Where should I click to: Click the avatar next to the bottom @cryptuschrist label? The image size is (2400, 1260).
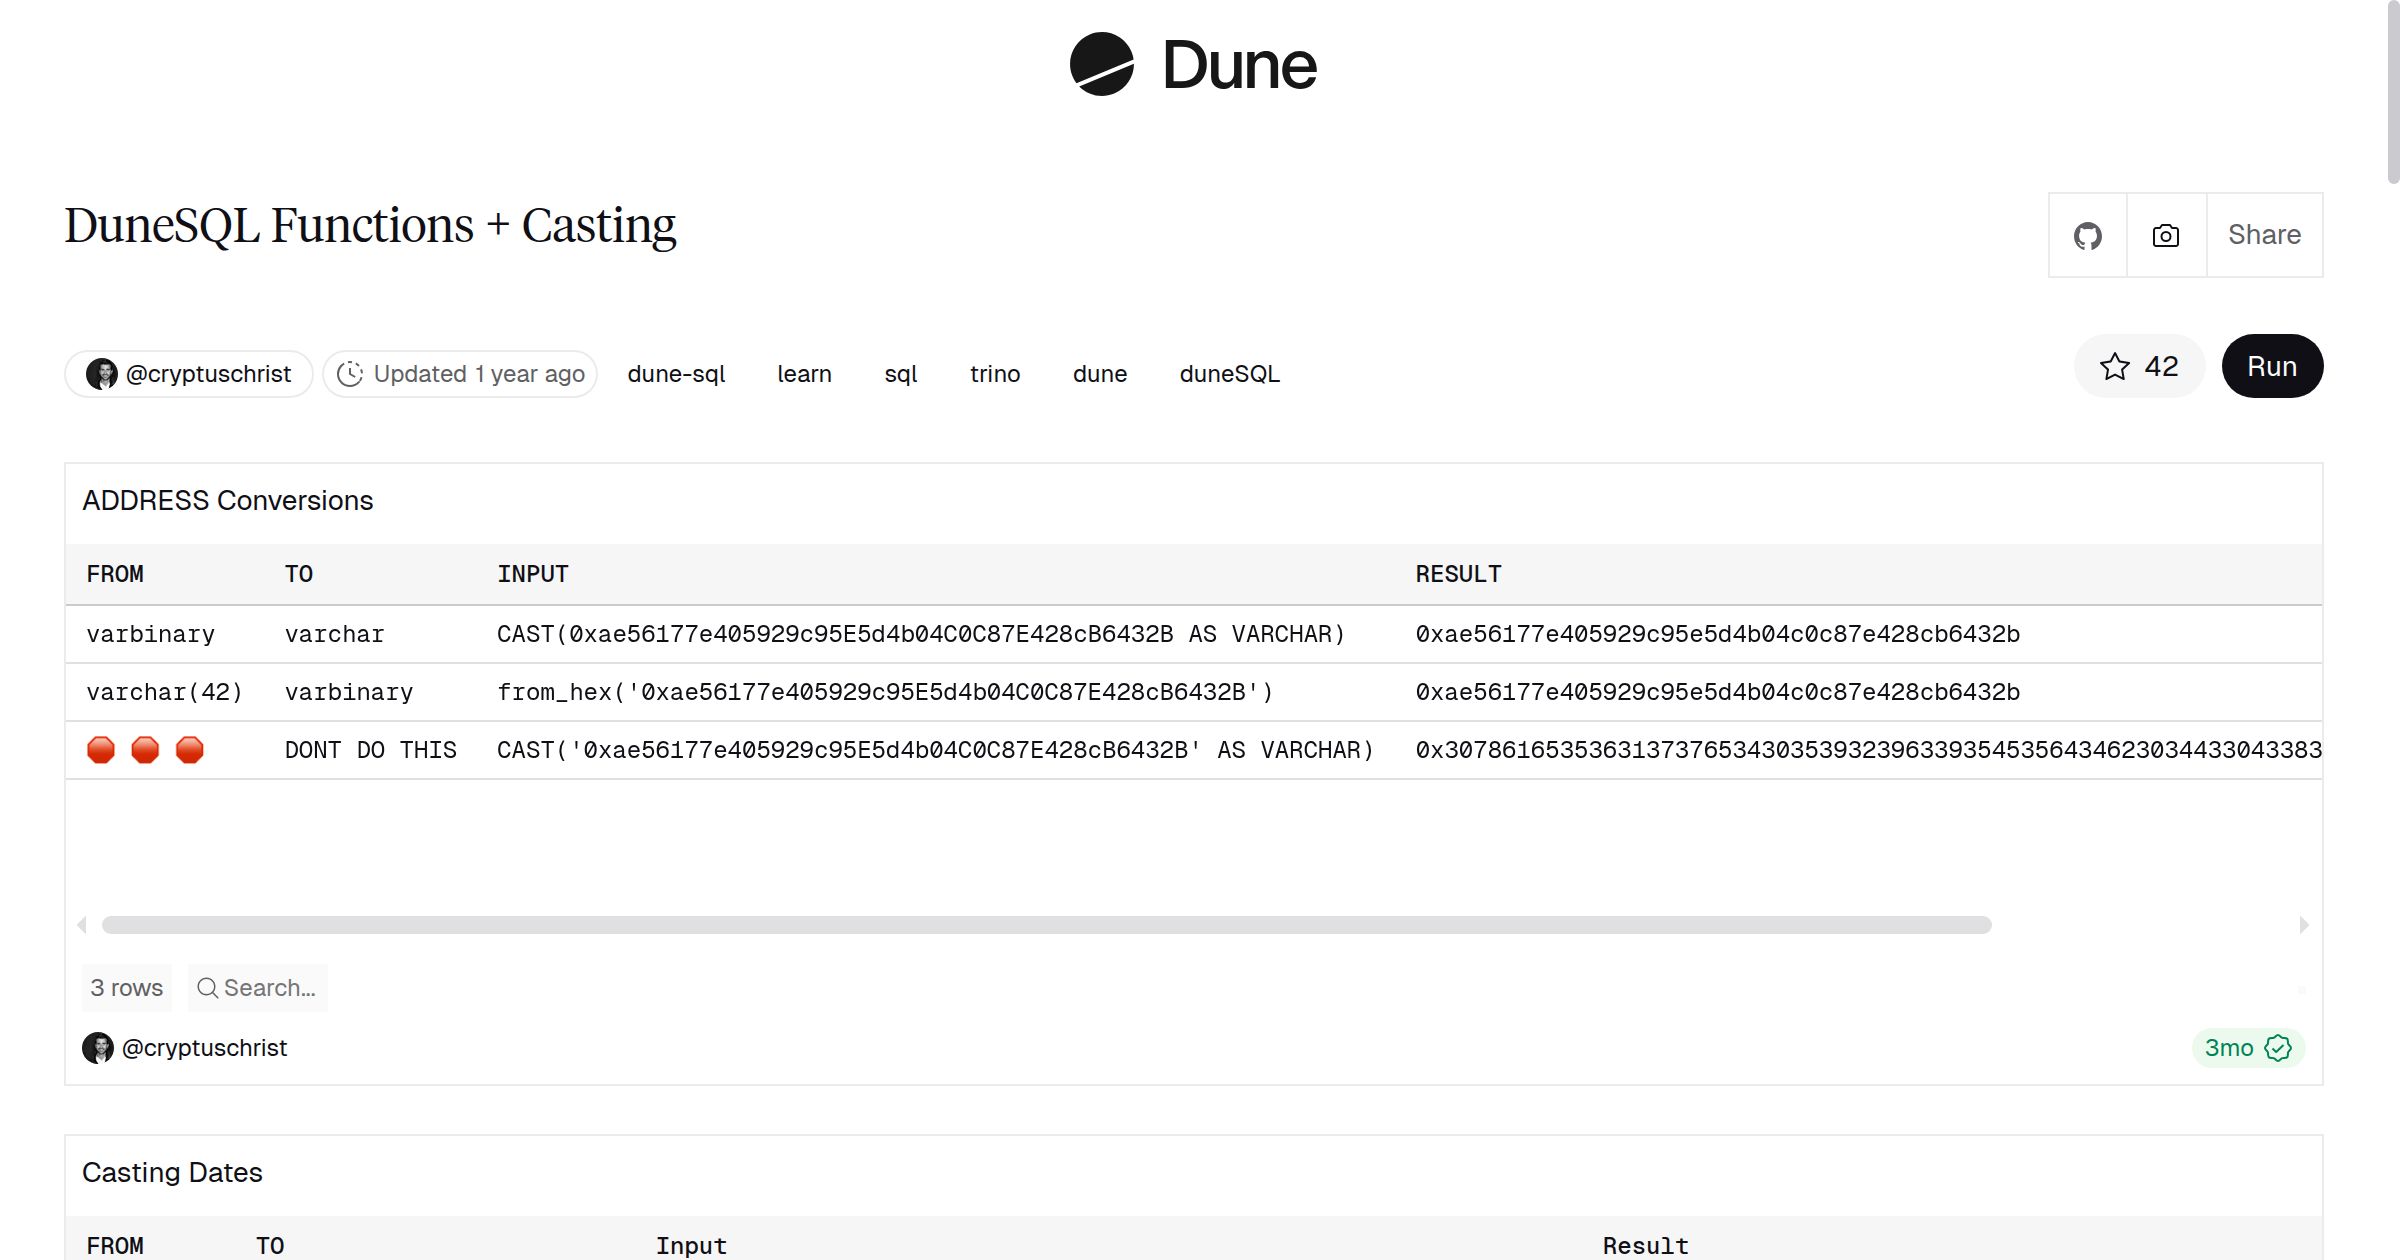pyautogui.click(x=97, y=1048)
